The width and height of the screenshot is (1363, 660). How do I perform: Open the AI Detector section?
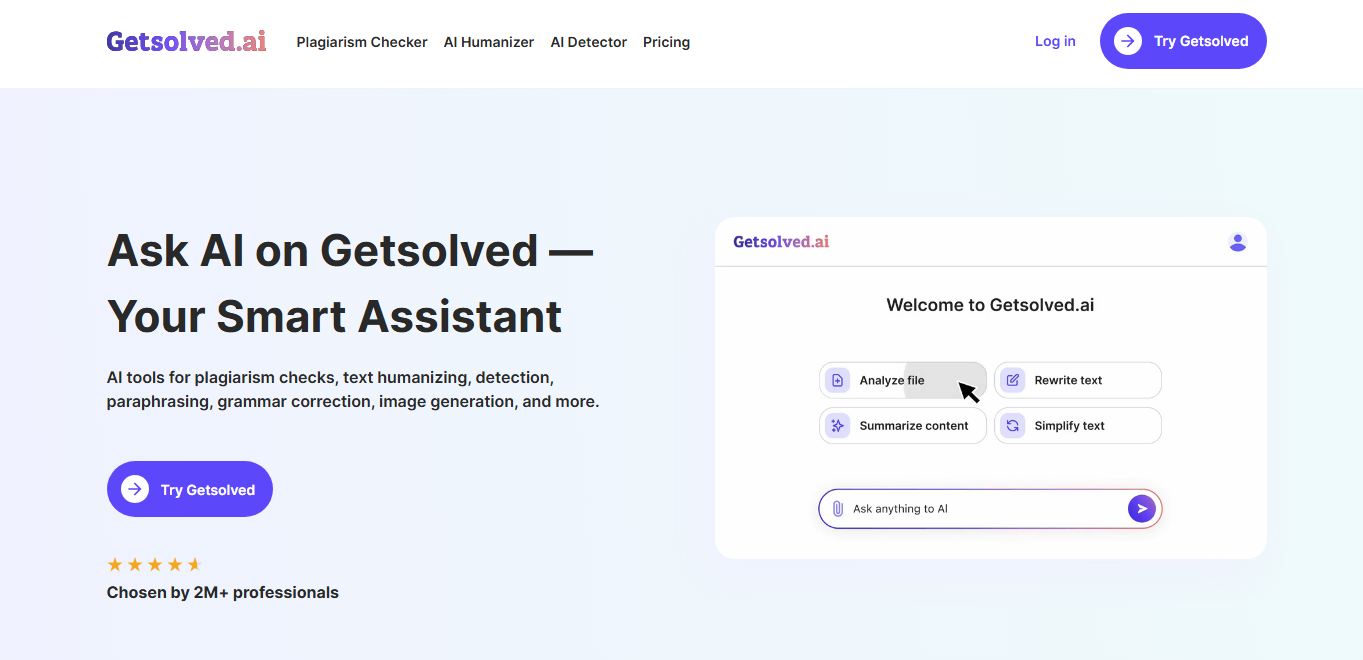(588, 42)
